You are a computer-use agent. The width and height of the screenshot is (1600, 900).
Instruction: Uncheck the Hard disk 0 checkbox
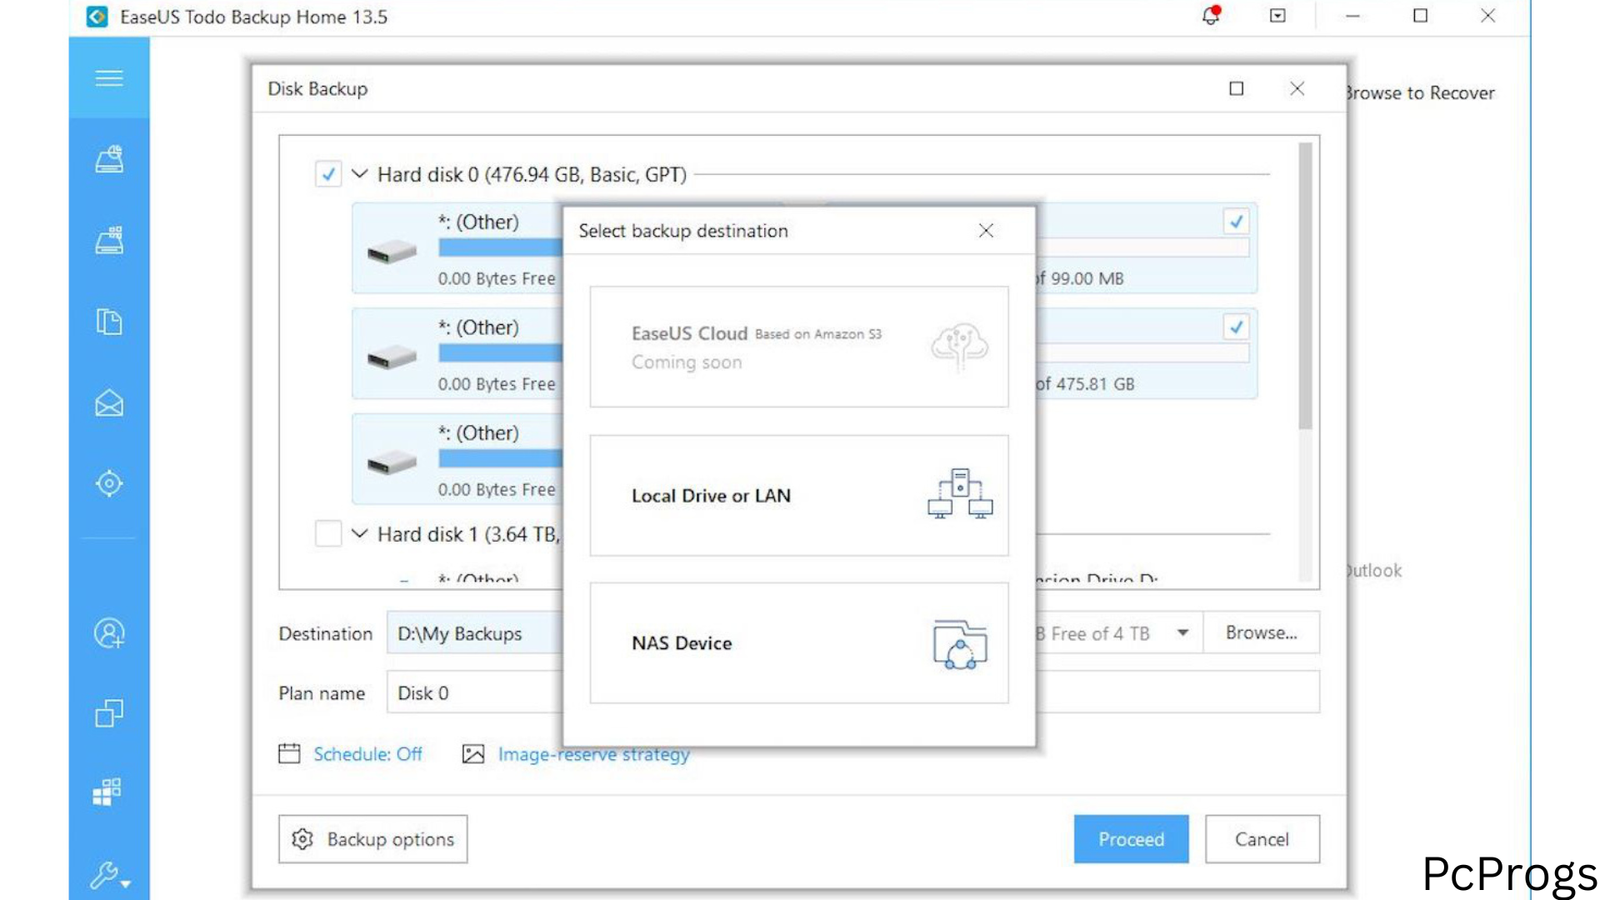328,174
